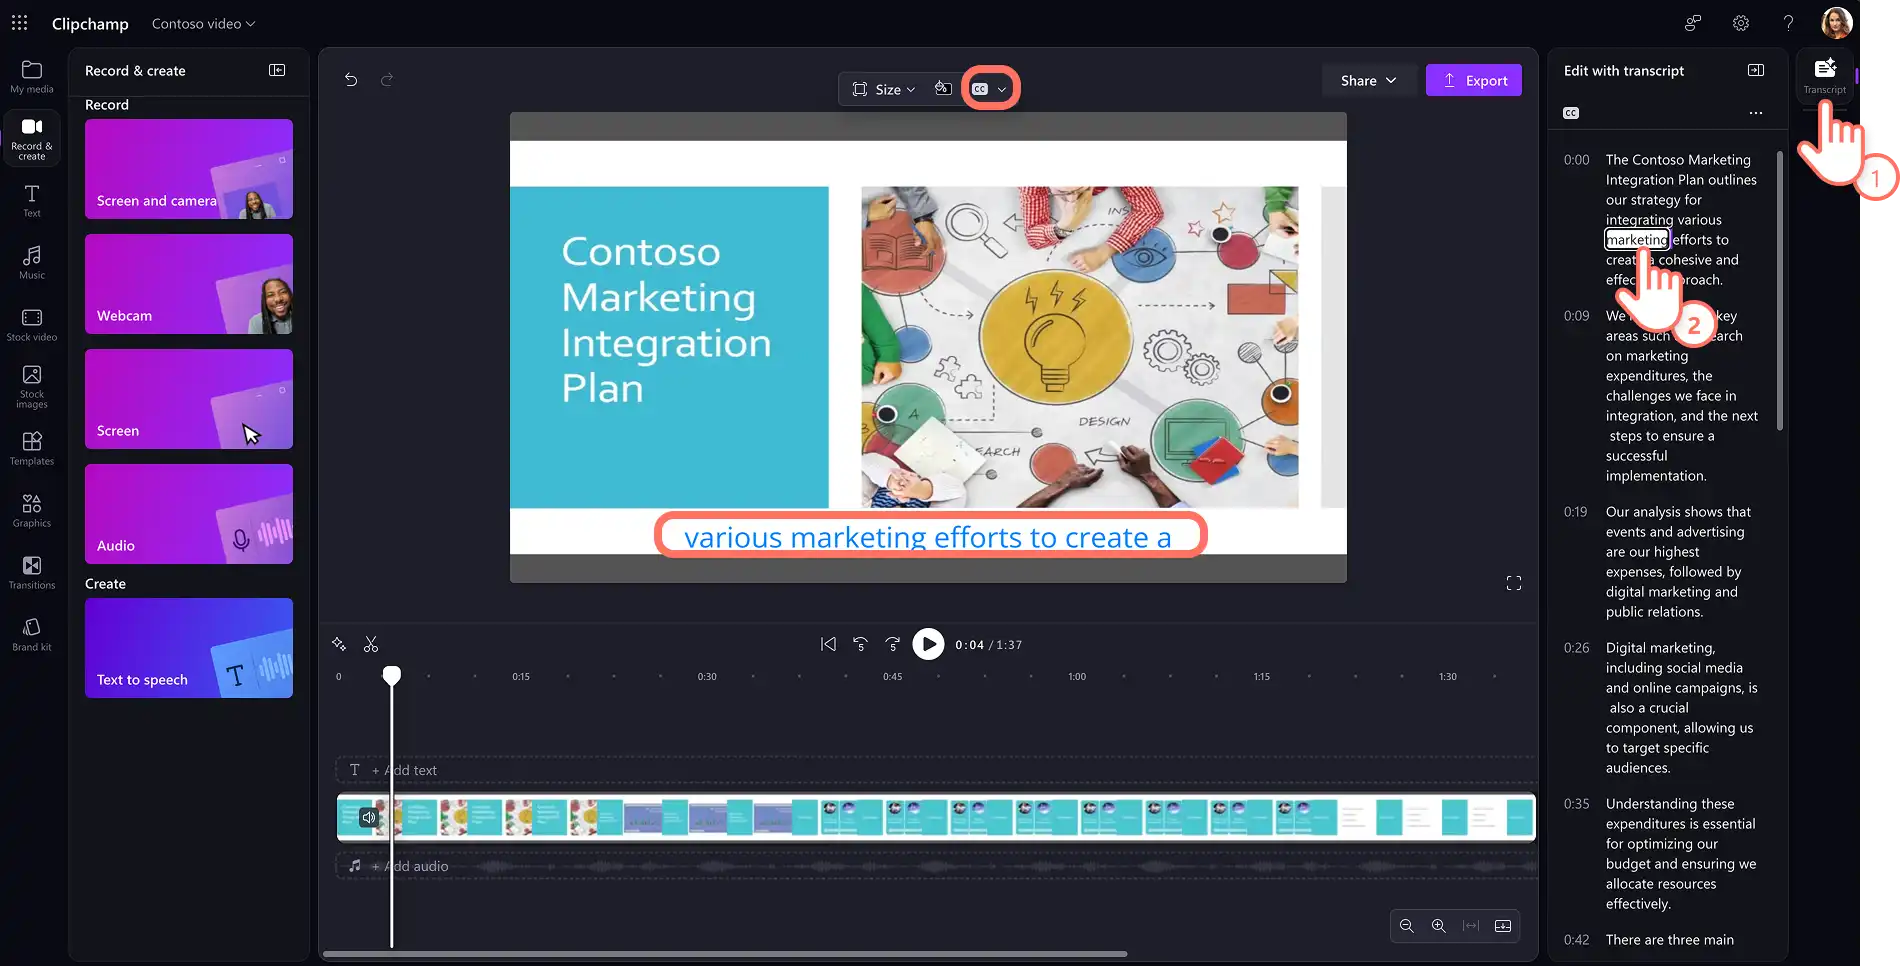Click the redo arrow
This screenshot has height=966, width=1900.
[x=387, y=80]
